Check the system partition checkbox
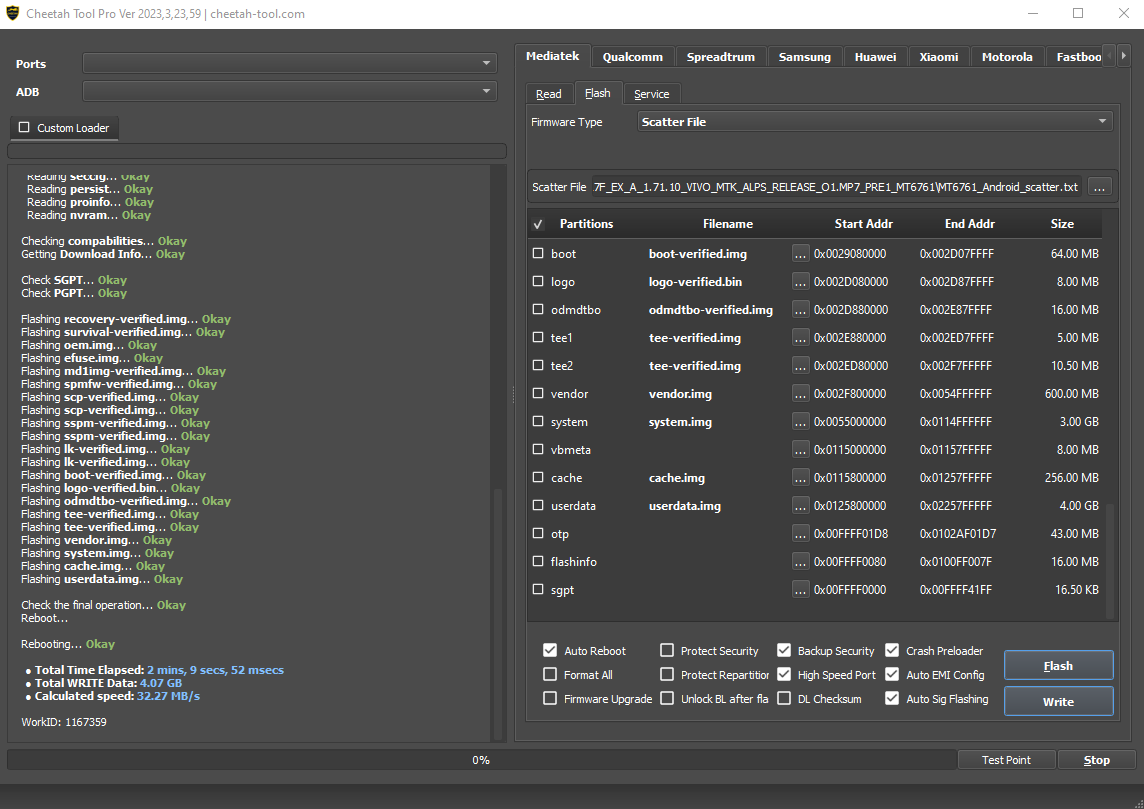Screen dimensions: 1144x809 pyautogui.click(x=538, y=421)
